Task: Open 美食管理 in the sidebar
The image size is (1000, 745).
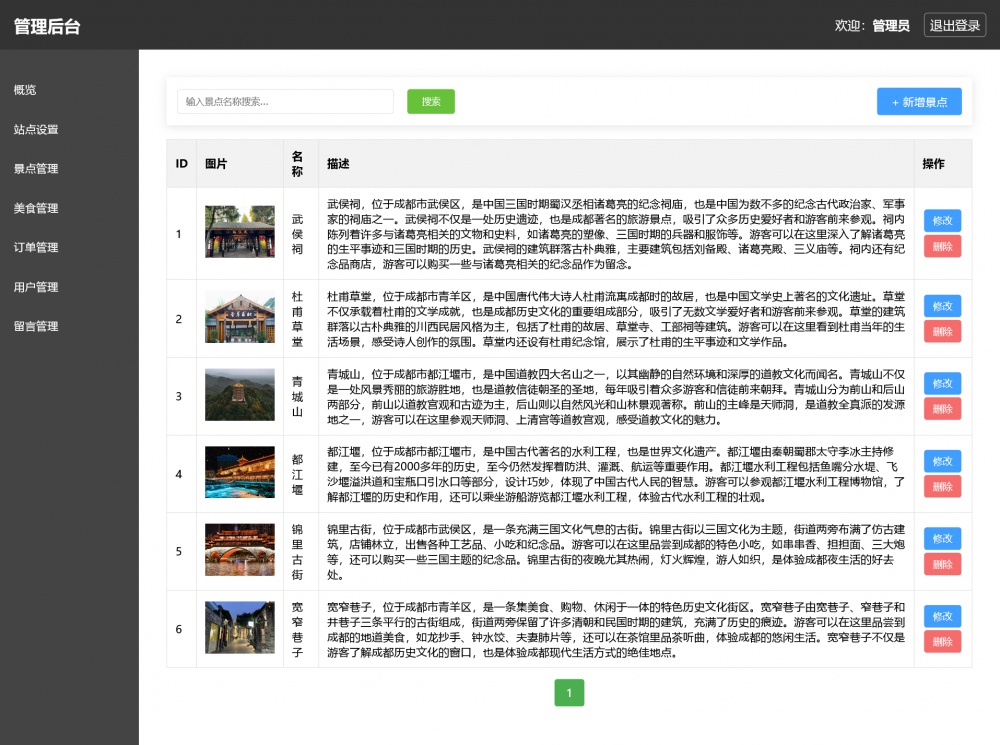Action: [36, 208]
